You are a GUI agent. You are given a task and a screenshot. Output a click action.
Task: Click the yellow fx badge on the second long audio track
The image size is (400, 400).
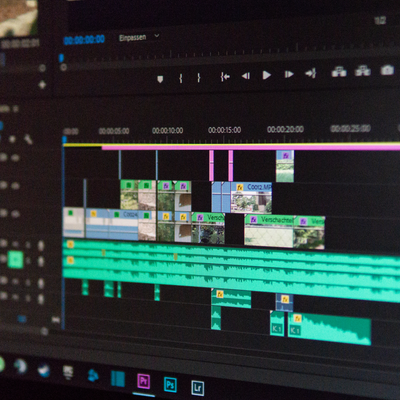point(70,260)
